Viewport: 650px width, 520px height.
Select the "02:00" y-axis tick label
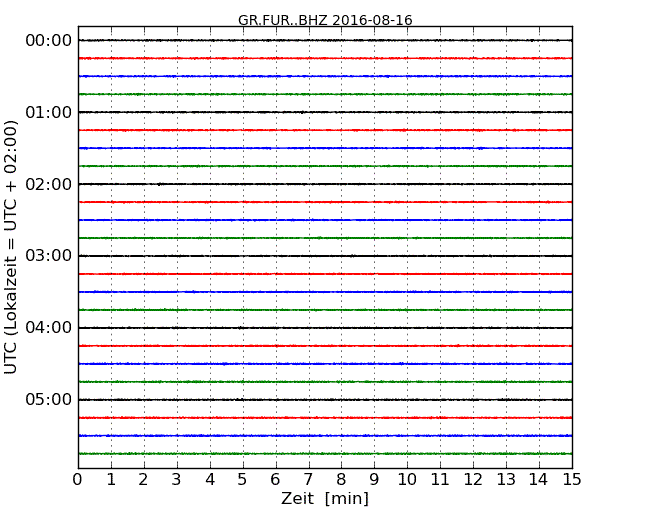click(49, 184)
